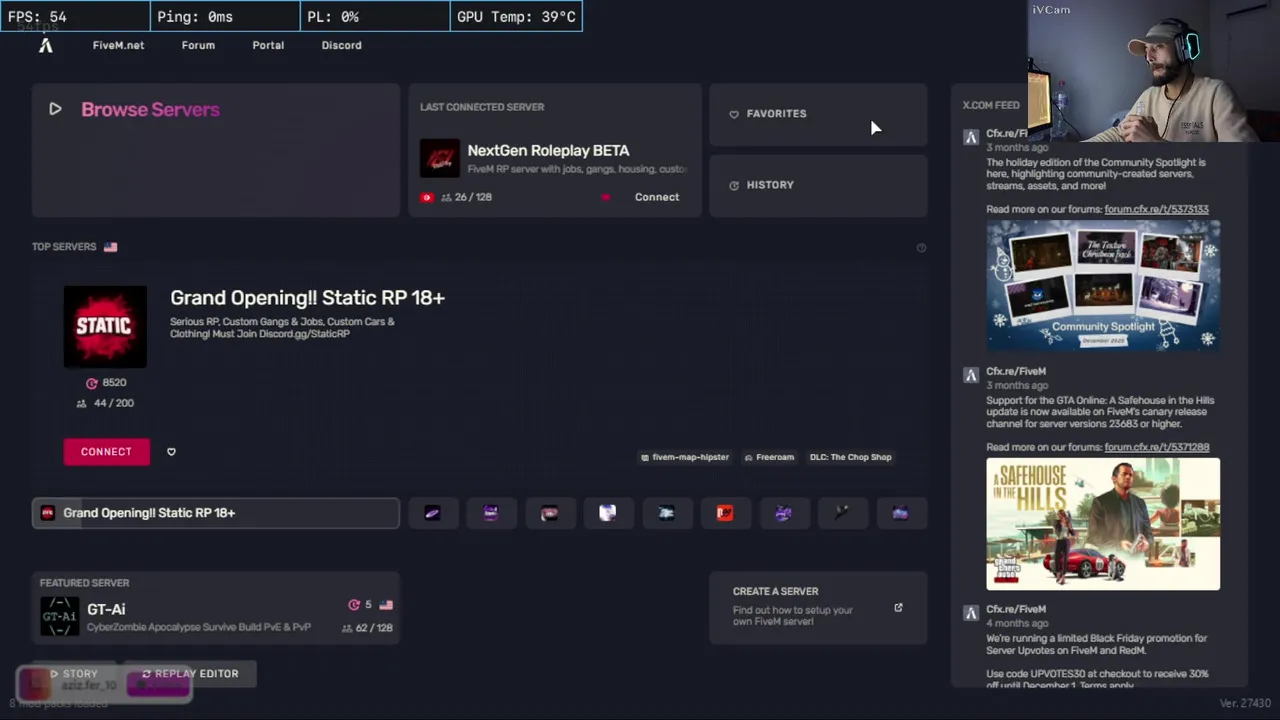Open the forum.cfx.re/t/5373133 link
Screen dimensions: 1280x720
pyautogui.click(x=1156, y=209)
